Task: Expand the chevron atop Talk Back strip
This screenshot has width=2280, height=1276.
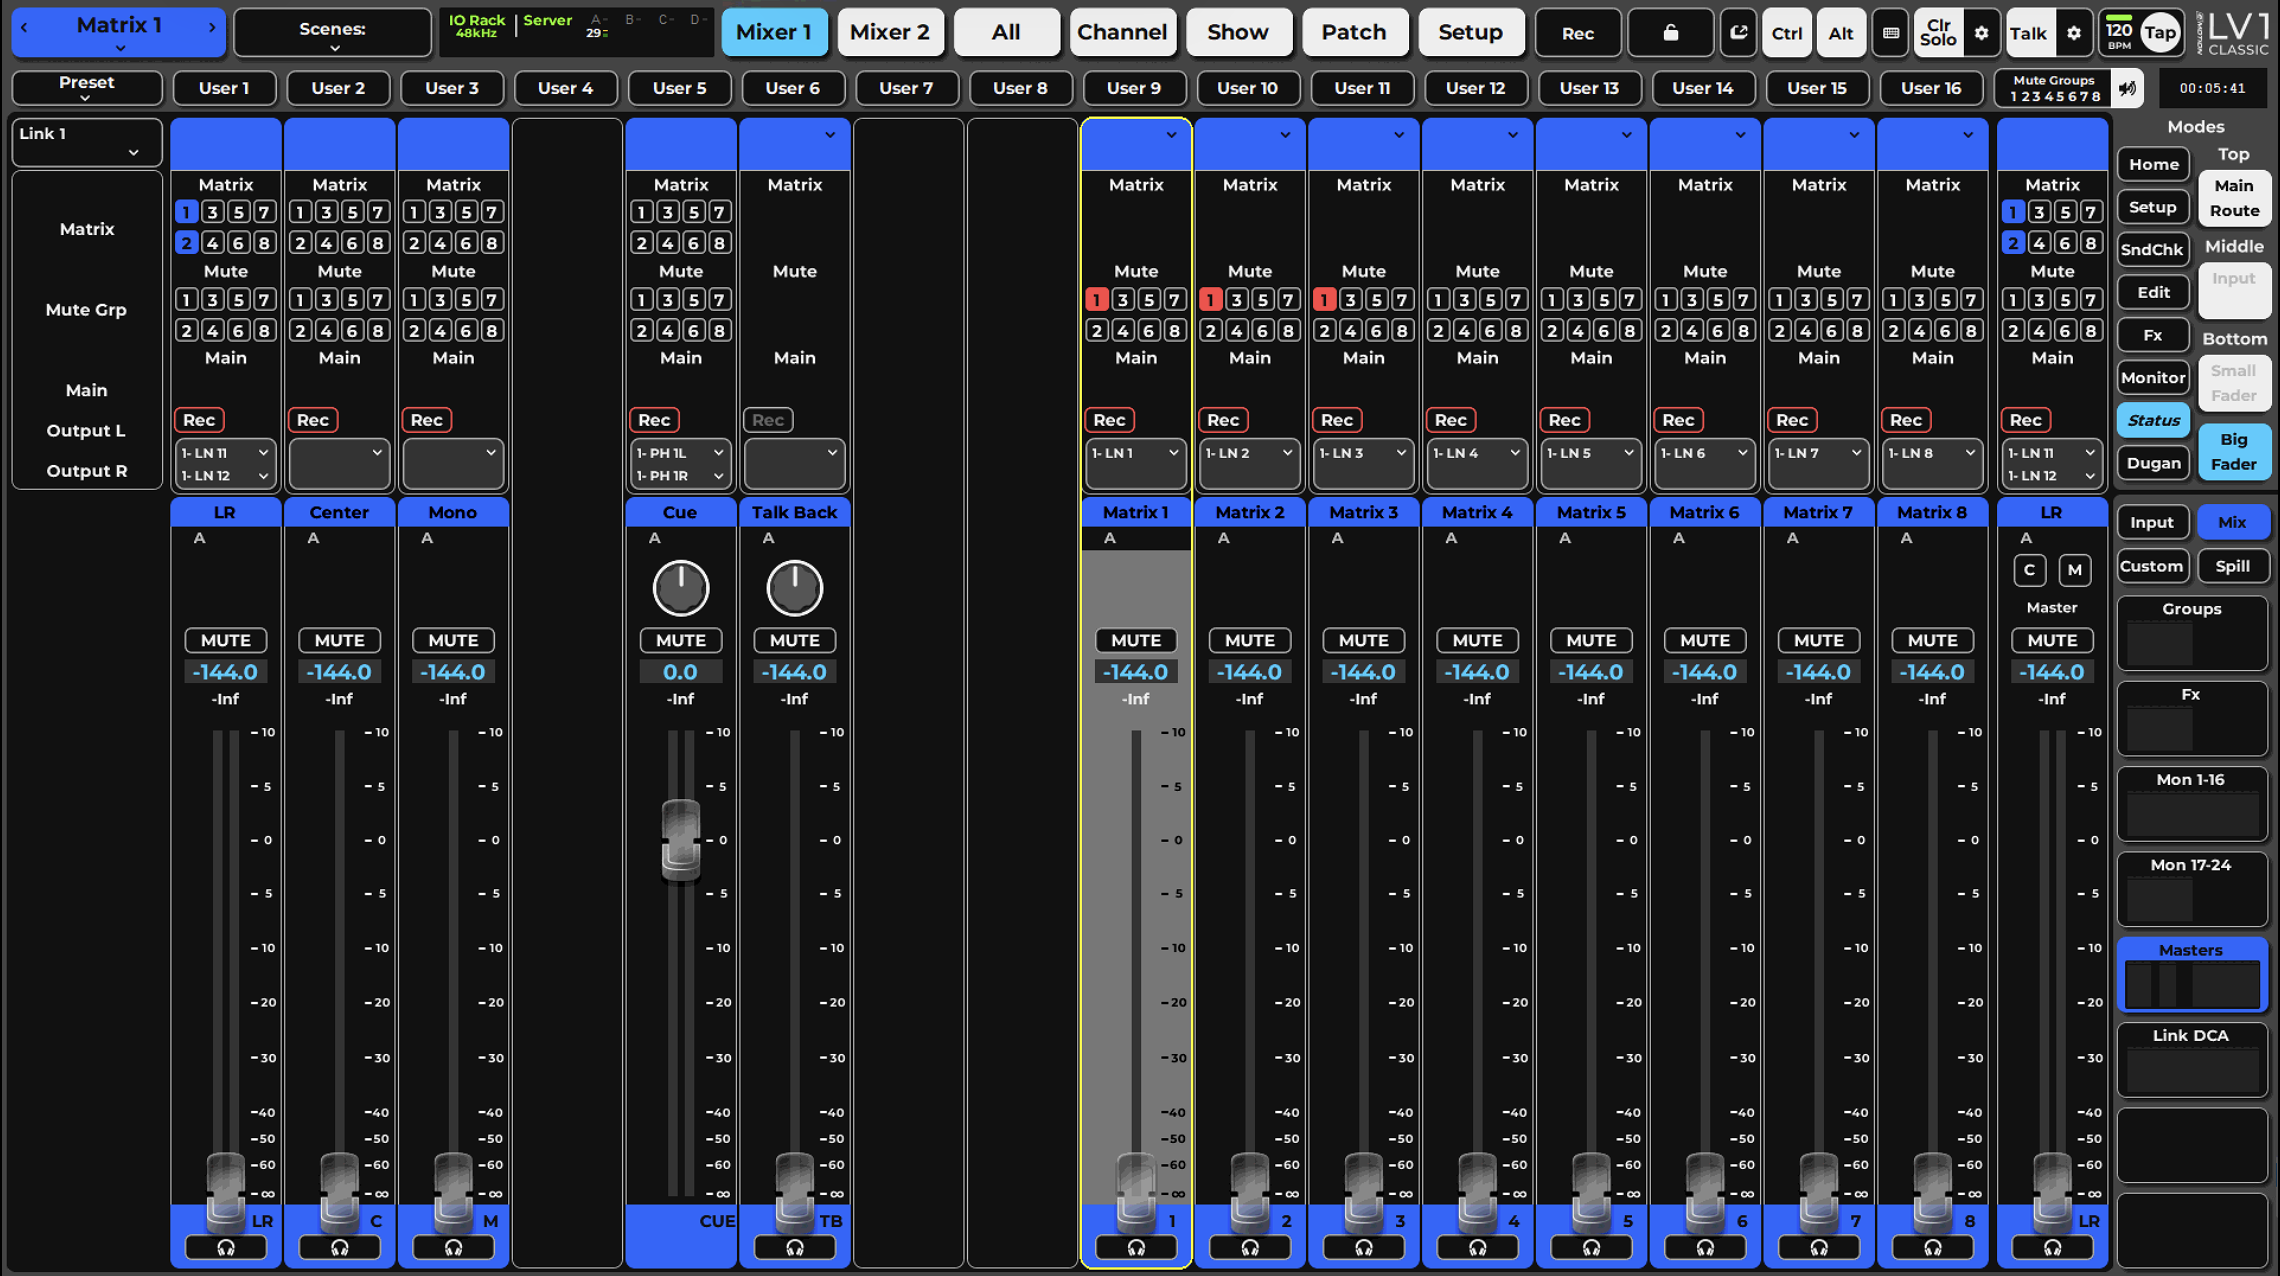Action: (830, 135)
